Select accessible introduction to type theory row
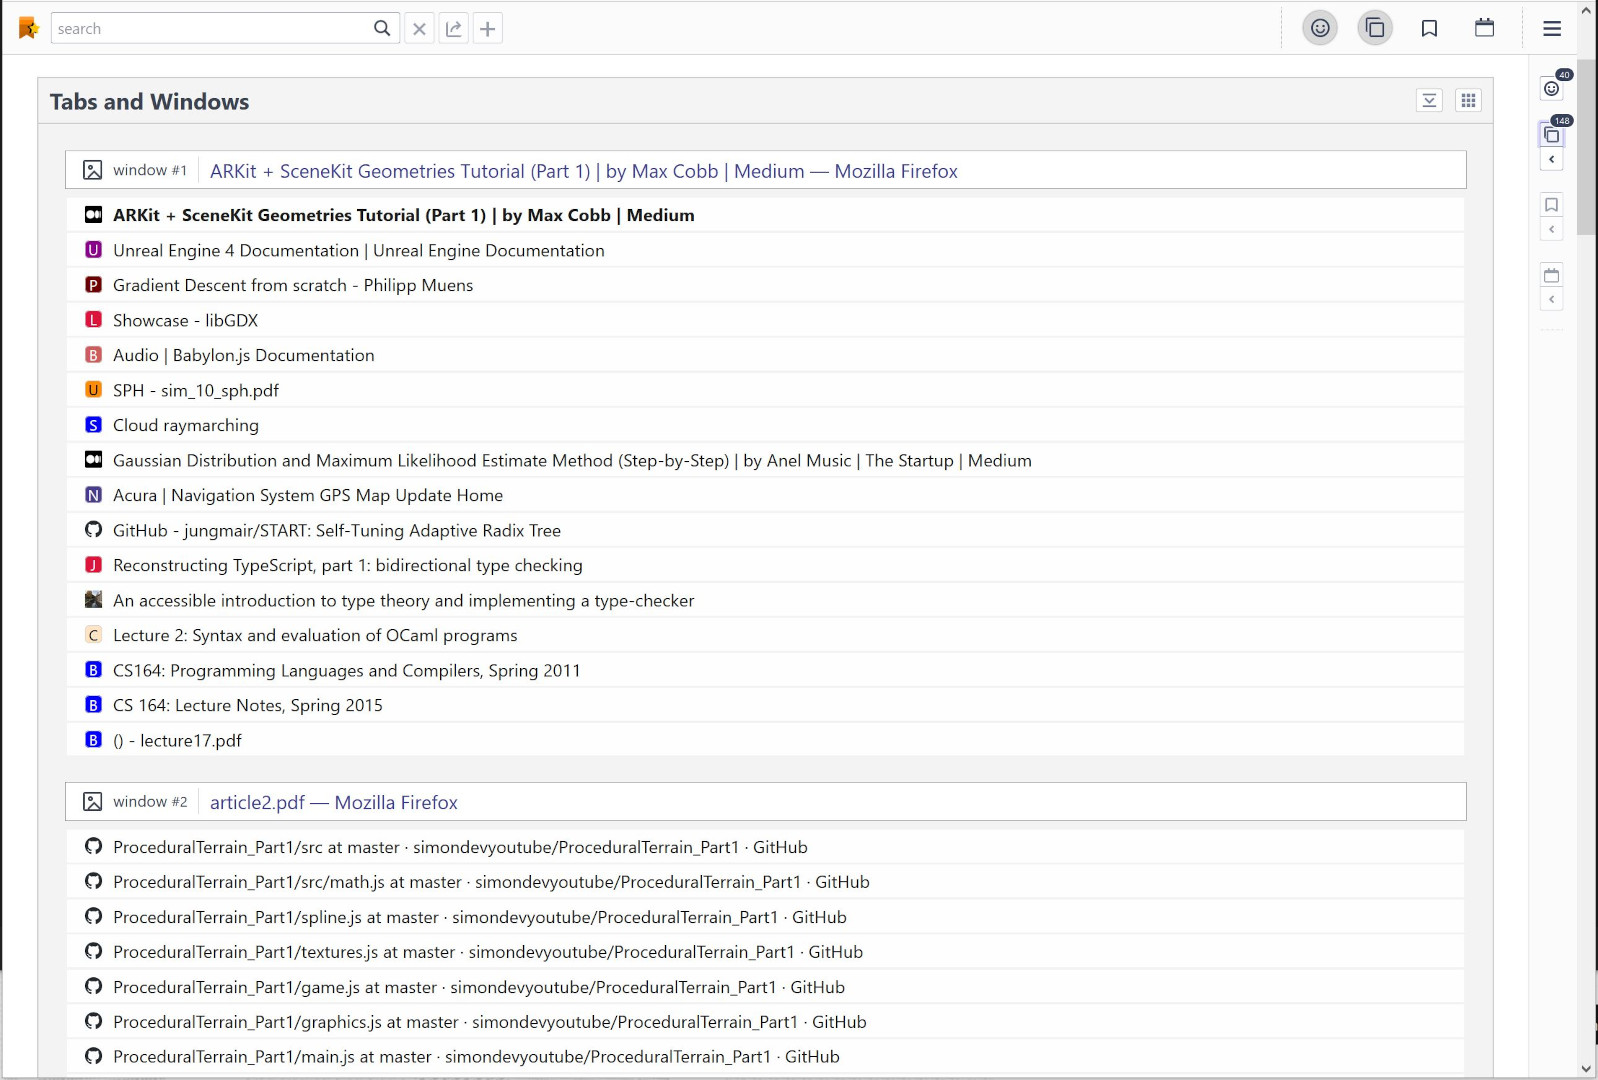This screenshot has width=1598, height=1080. point(766,600)
